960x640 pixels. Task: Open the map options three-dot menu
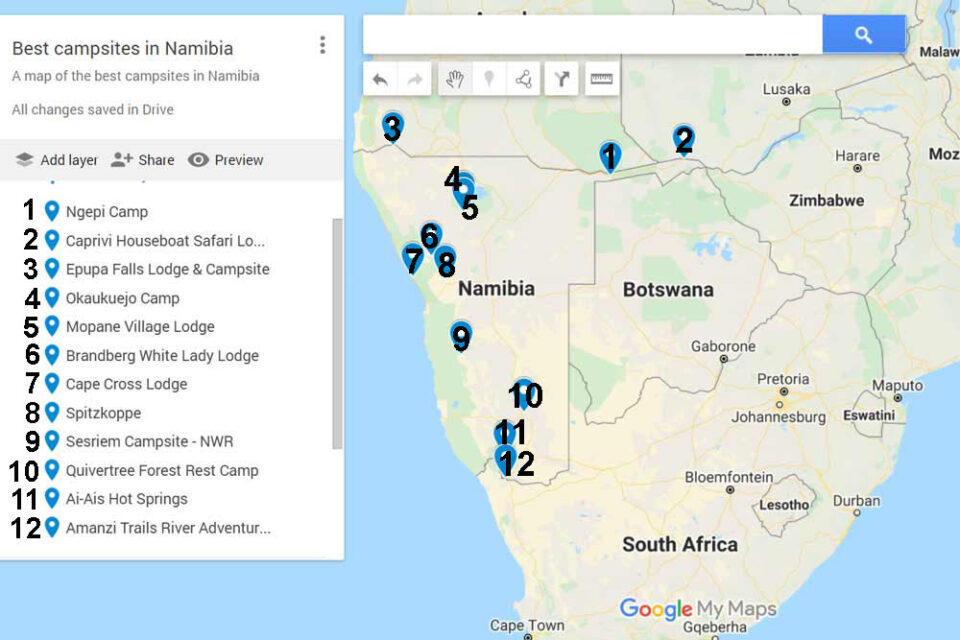coord(322,44)
